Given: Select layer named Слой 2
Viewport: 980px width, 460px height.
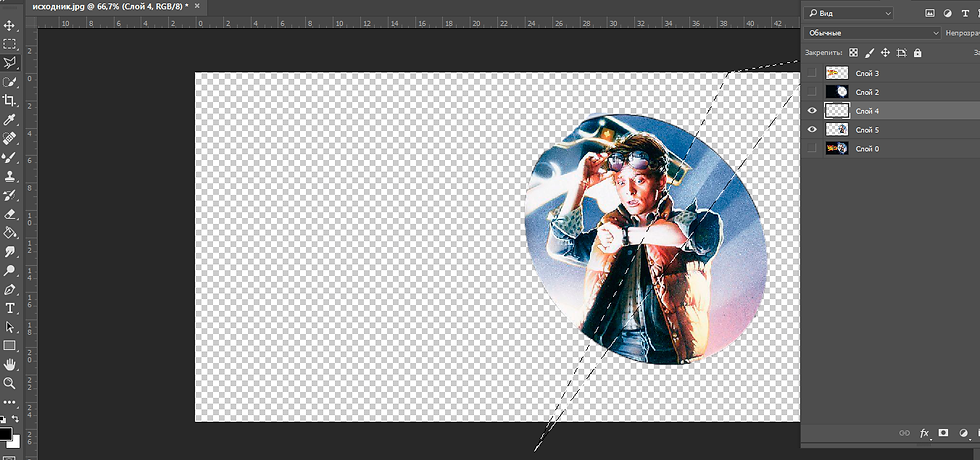Looking at the screenshot, I should 868,92.
